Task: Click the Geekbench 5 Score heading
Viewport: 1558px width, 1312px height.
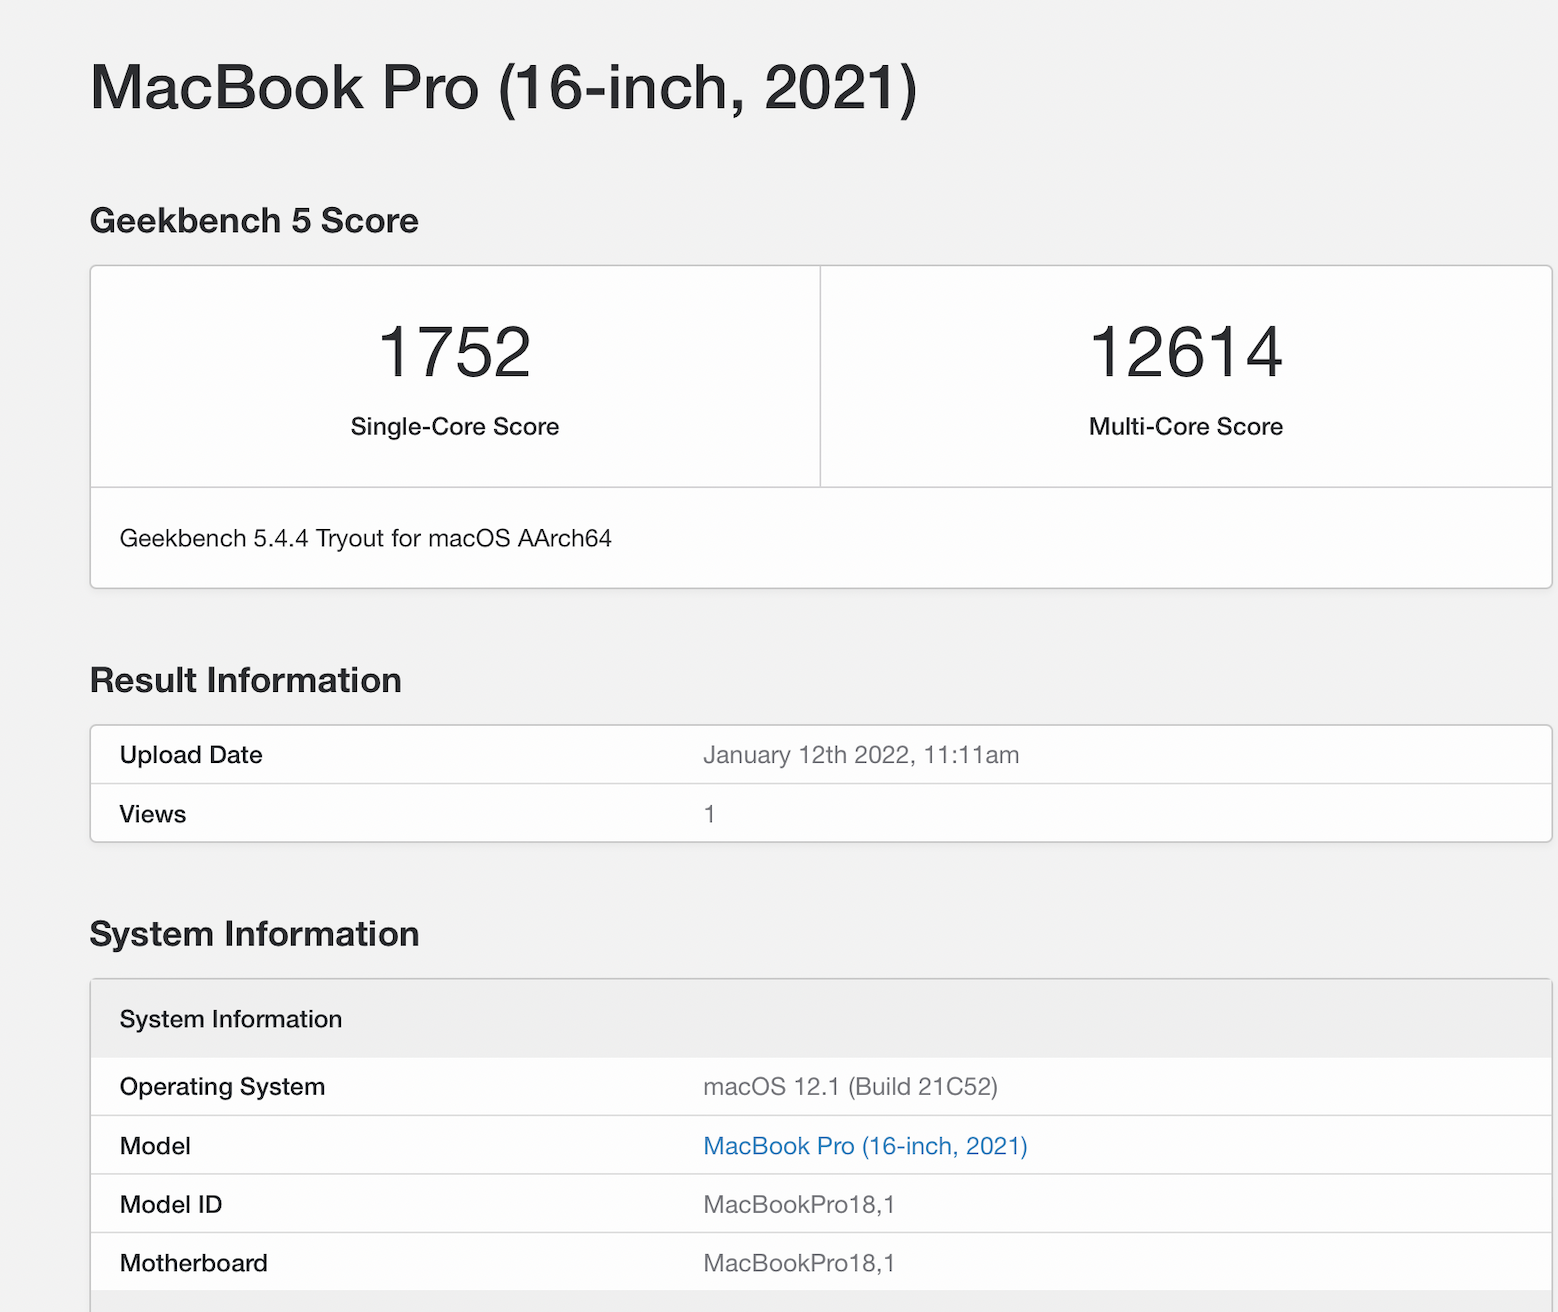Action: tap(254, 221)
